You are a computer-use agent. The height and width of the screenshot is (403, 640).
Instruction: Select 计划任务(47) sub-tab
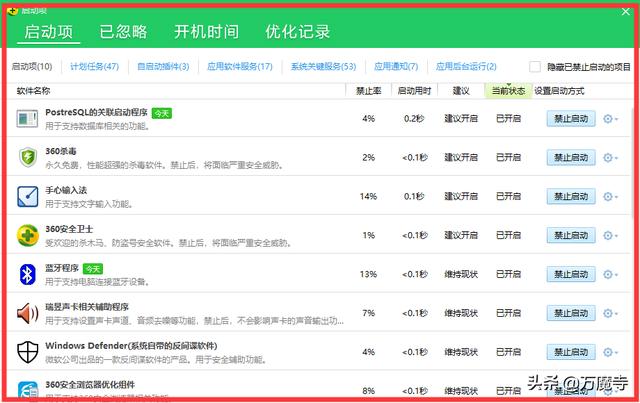pyautogui.click(x=94, y=67)
